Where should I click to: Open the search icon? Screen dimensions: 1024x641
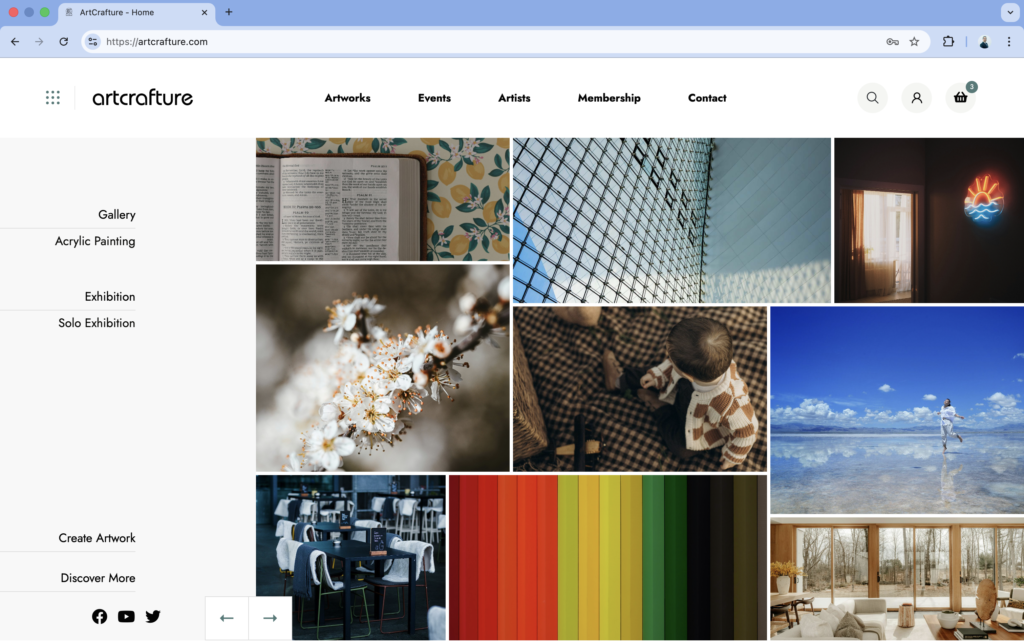pyautogui.click(x=871, y=97)
